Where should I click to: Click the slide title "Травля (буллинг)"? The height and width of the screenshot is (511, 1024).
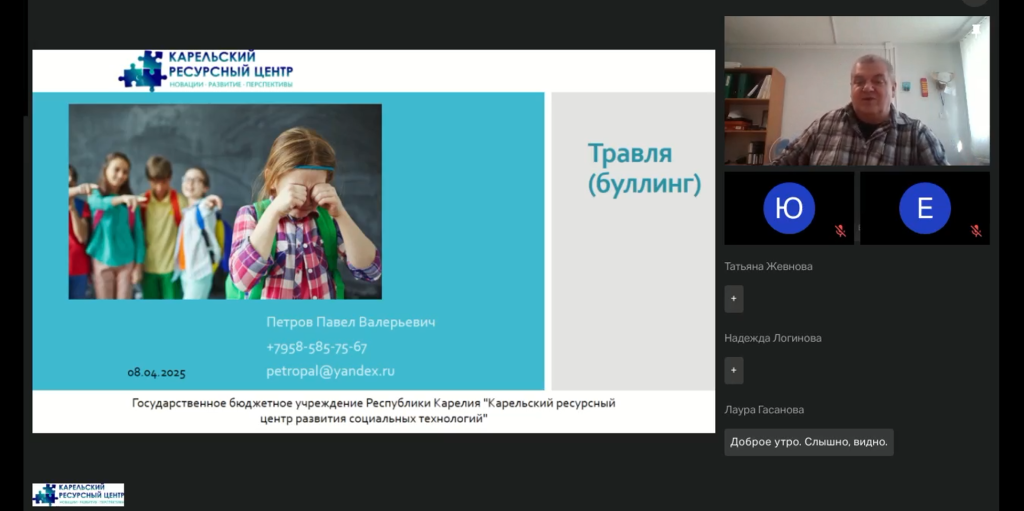[643, 169]
